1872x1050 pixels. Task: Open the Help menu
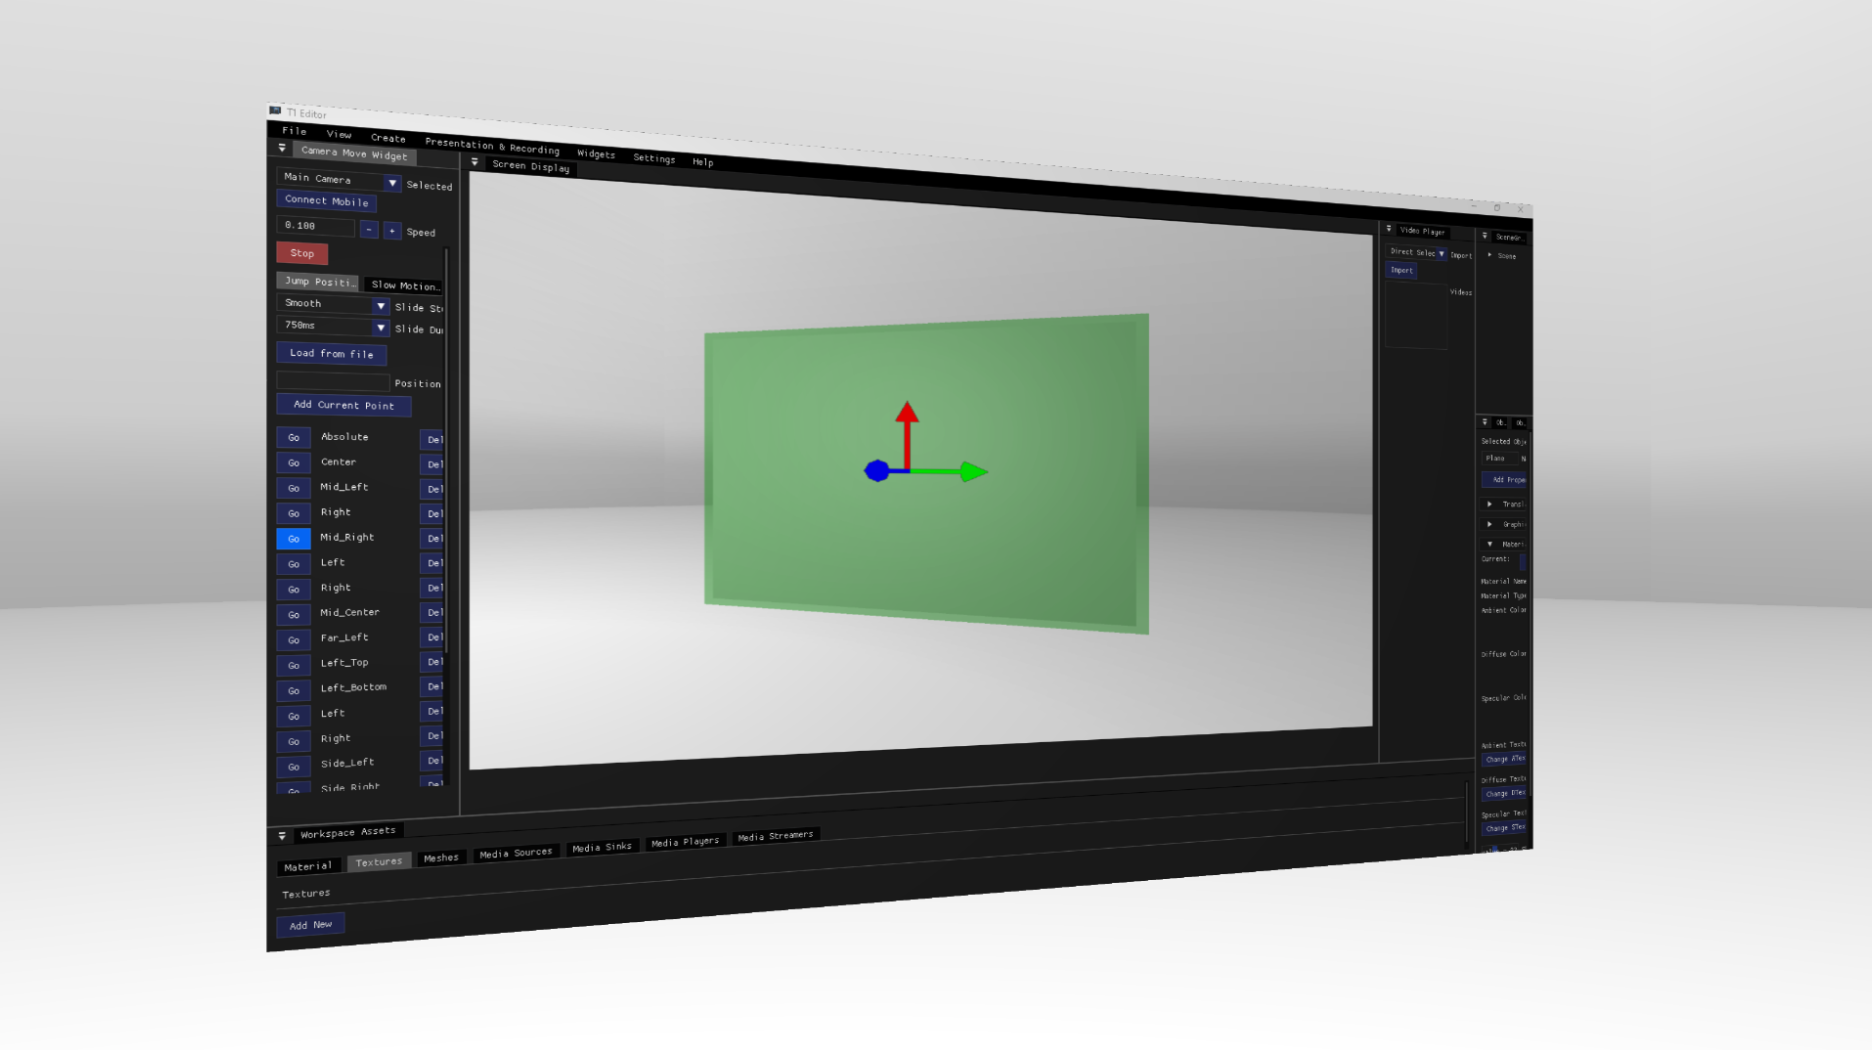point(703,162)
